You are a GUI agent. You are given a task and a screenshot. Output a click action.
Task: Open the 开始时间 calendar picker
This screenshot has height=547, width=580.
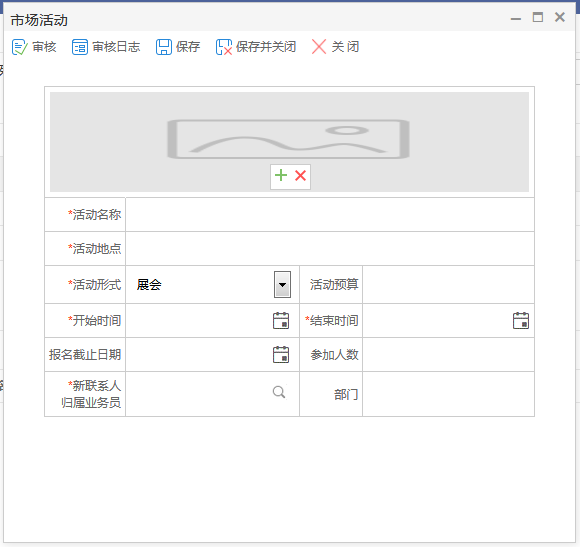tap(281, 321)
